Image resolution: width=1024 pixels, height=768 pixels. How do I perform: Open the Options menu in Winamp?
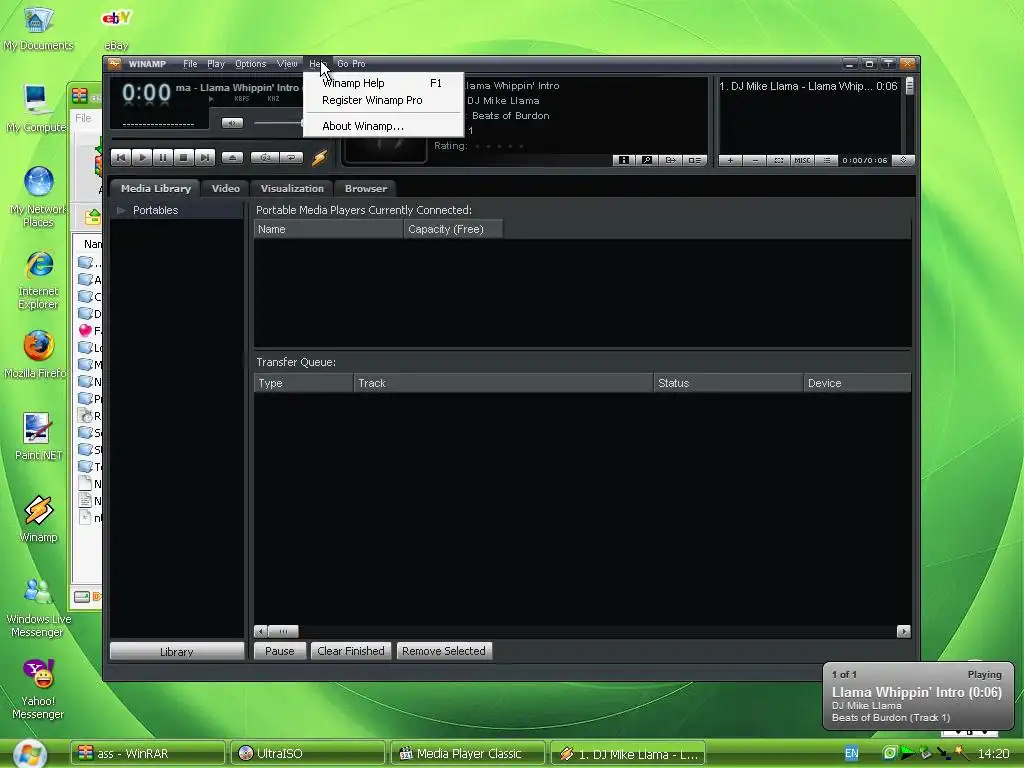(x=251, y=64)
